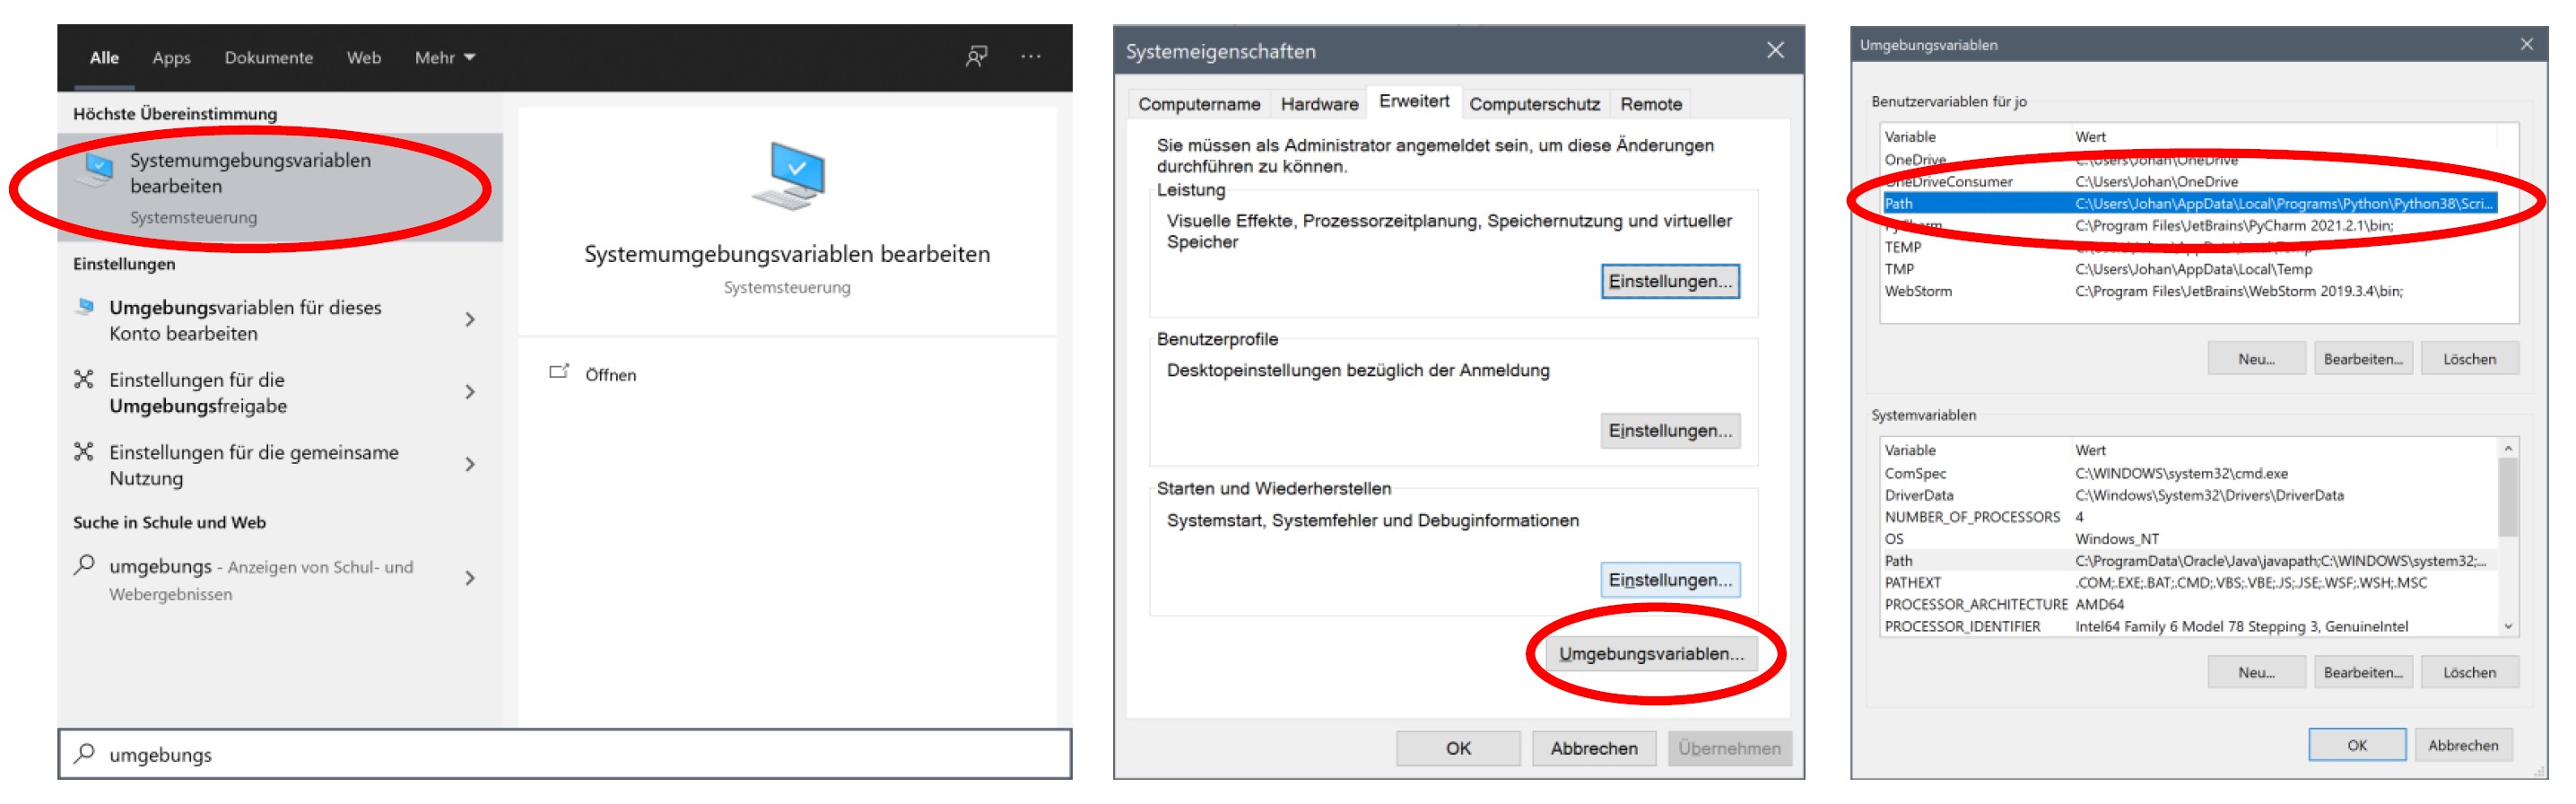Click 'Einstellungen...' under Leistung section
2576x804 pixels.
(x=1669, y=281)
